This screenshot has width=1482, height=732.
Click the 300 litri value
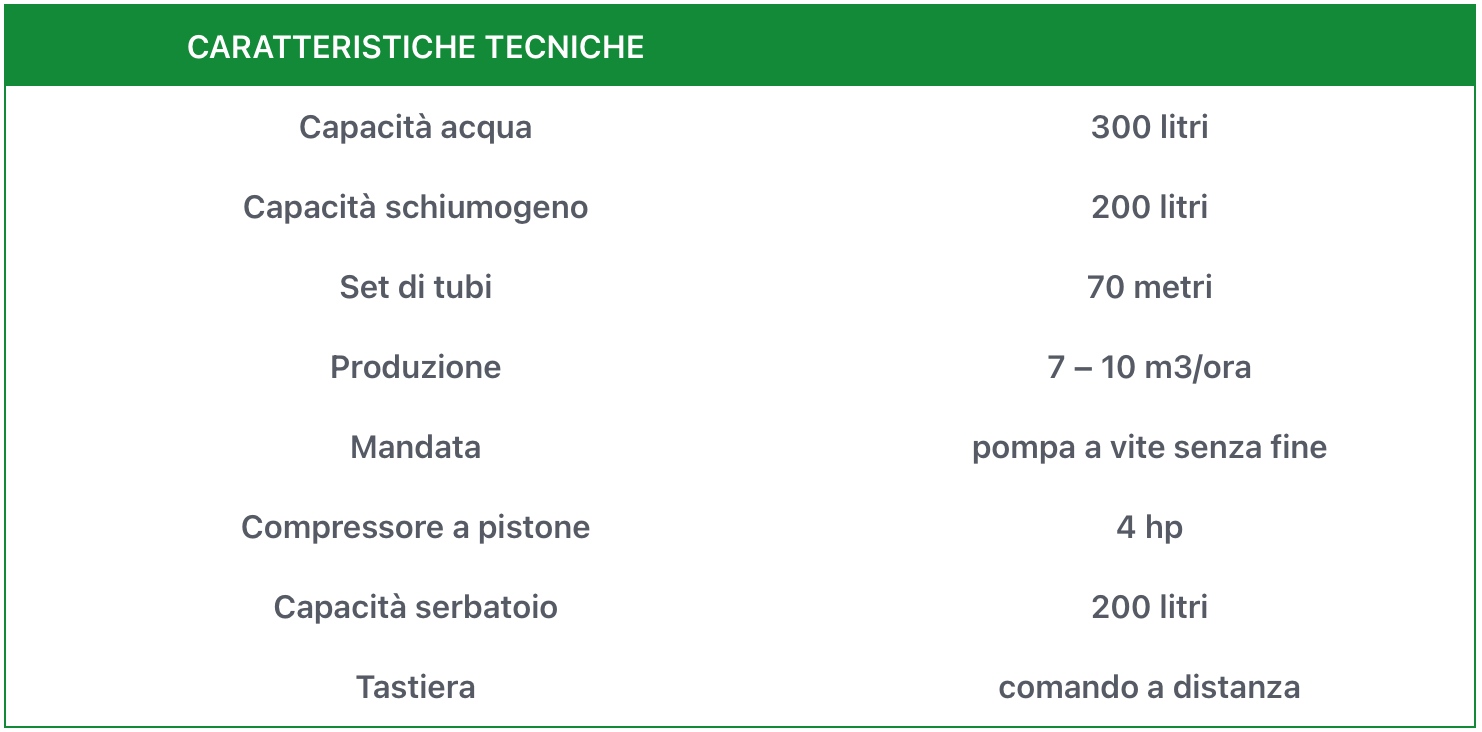[x=1149, y=127]
